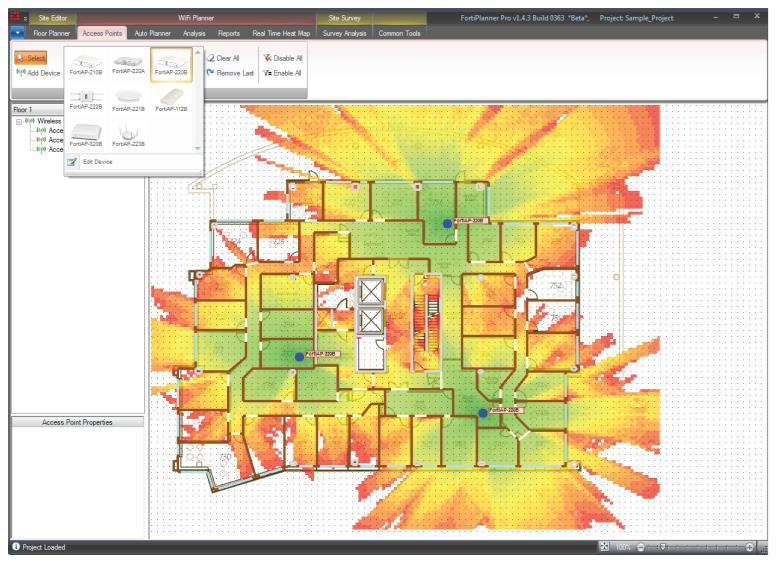Click the 100% zoom value
This screenshot has height=562, width=777.
tap(622, 547)
